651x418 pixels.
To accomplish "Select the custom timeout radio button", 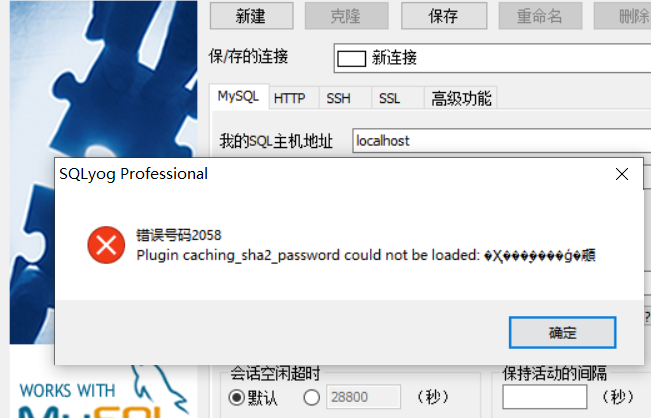I will 311,398.
